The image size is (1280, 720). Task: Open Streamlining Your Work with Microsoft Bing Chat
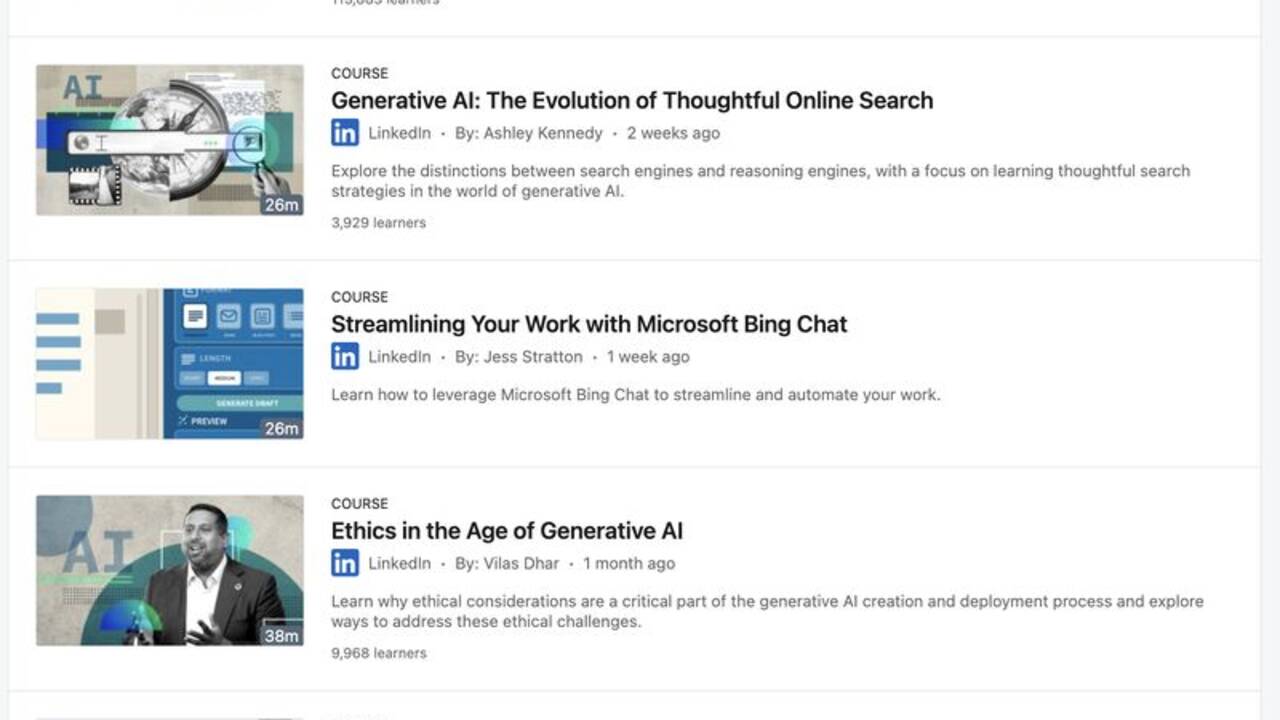(x=589, y=324)
